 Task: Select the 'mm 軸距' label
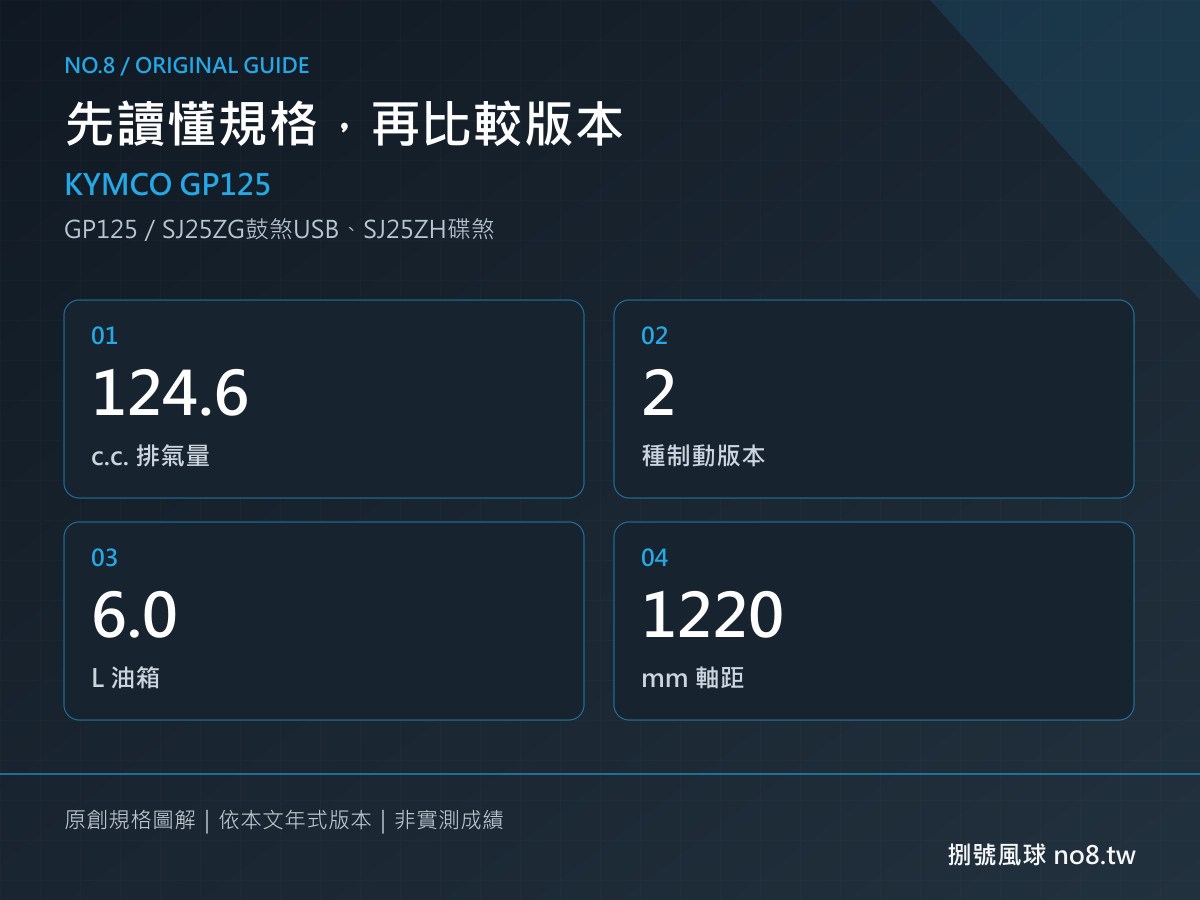693,678
